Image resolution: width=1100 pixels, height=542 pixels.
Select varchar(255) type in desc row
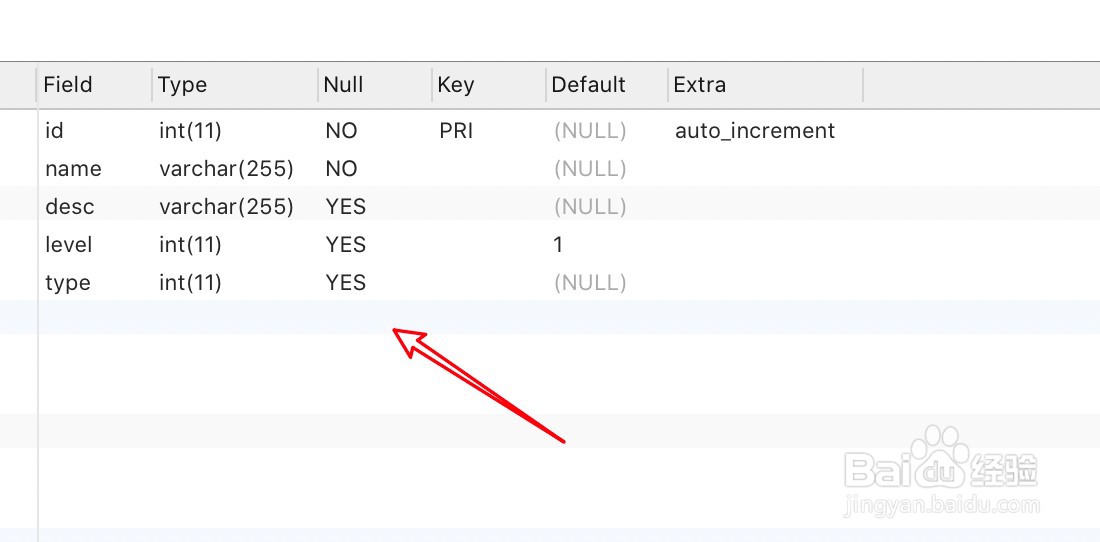[x=226, y=207]
